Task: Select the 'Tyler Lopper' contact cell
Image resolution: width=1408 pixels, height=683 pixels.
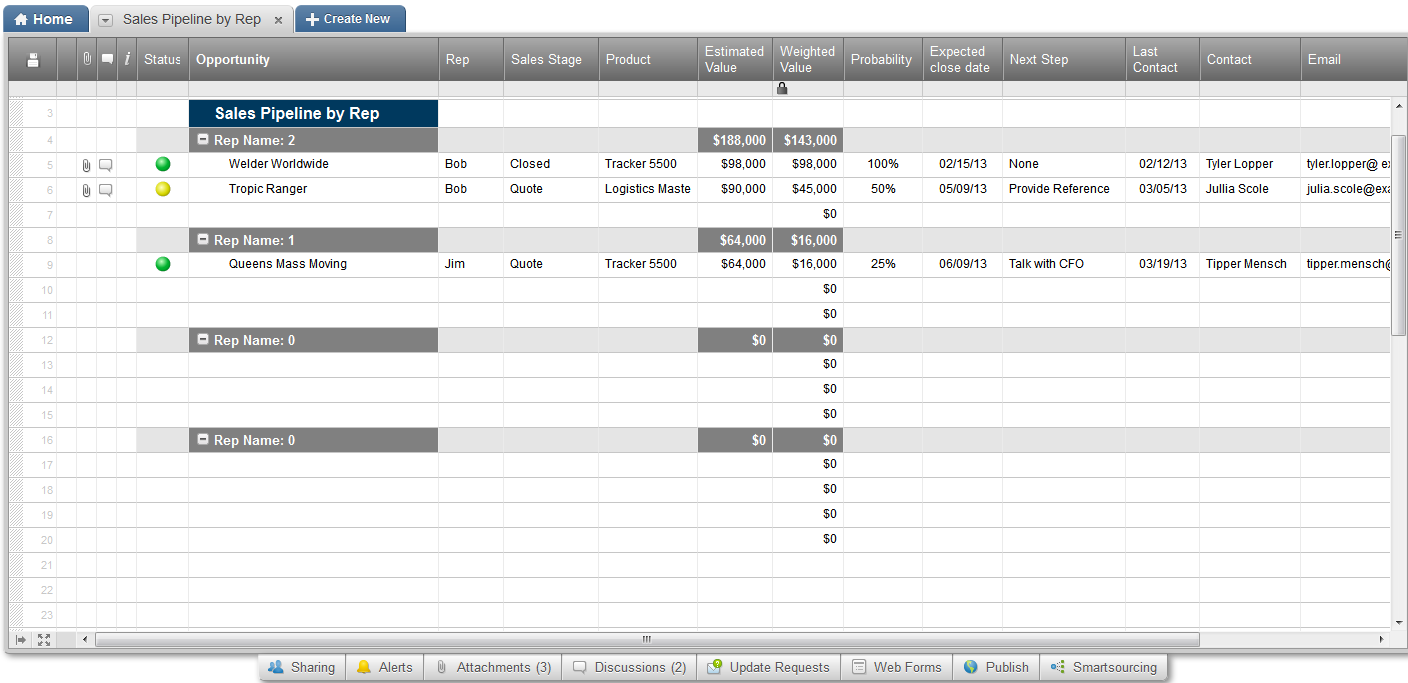Action: 1250,165
